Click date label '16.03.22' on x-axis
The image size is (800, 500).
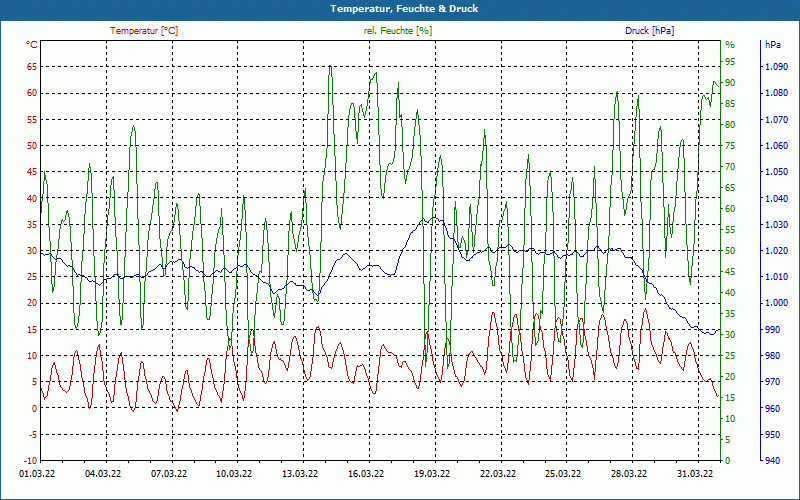coord(366,473)
